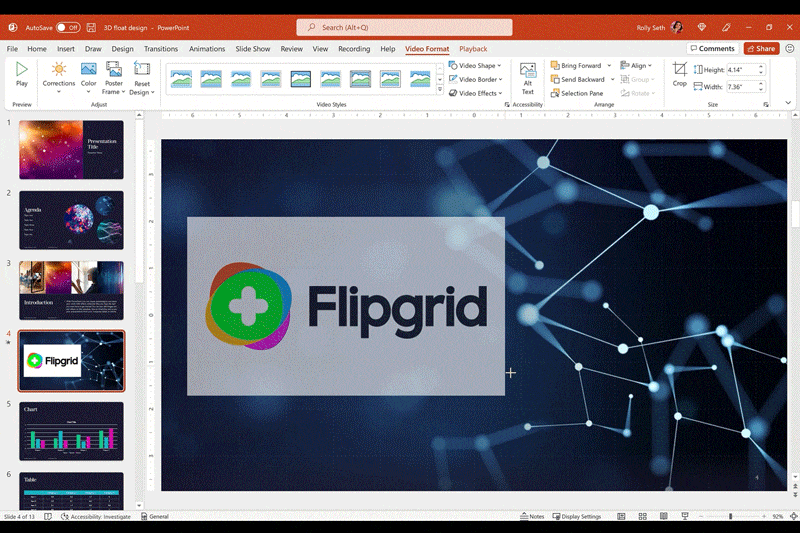Click the feedback smiley icon
Screen dimensions: 800x533
pyautogui.click(x=789, y=48)
